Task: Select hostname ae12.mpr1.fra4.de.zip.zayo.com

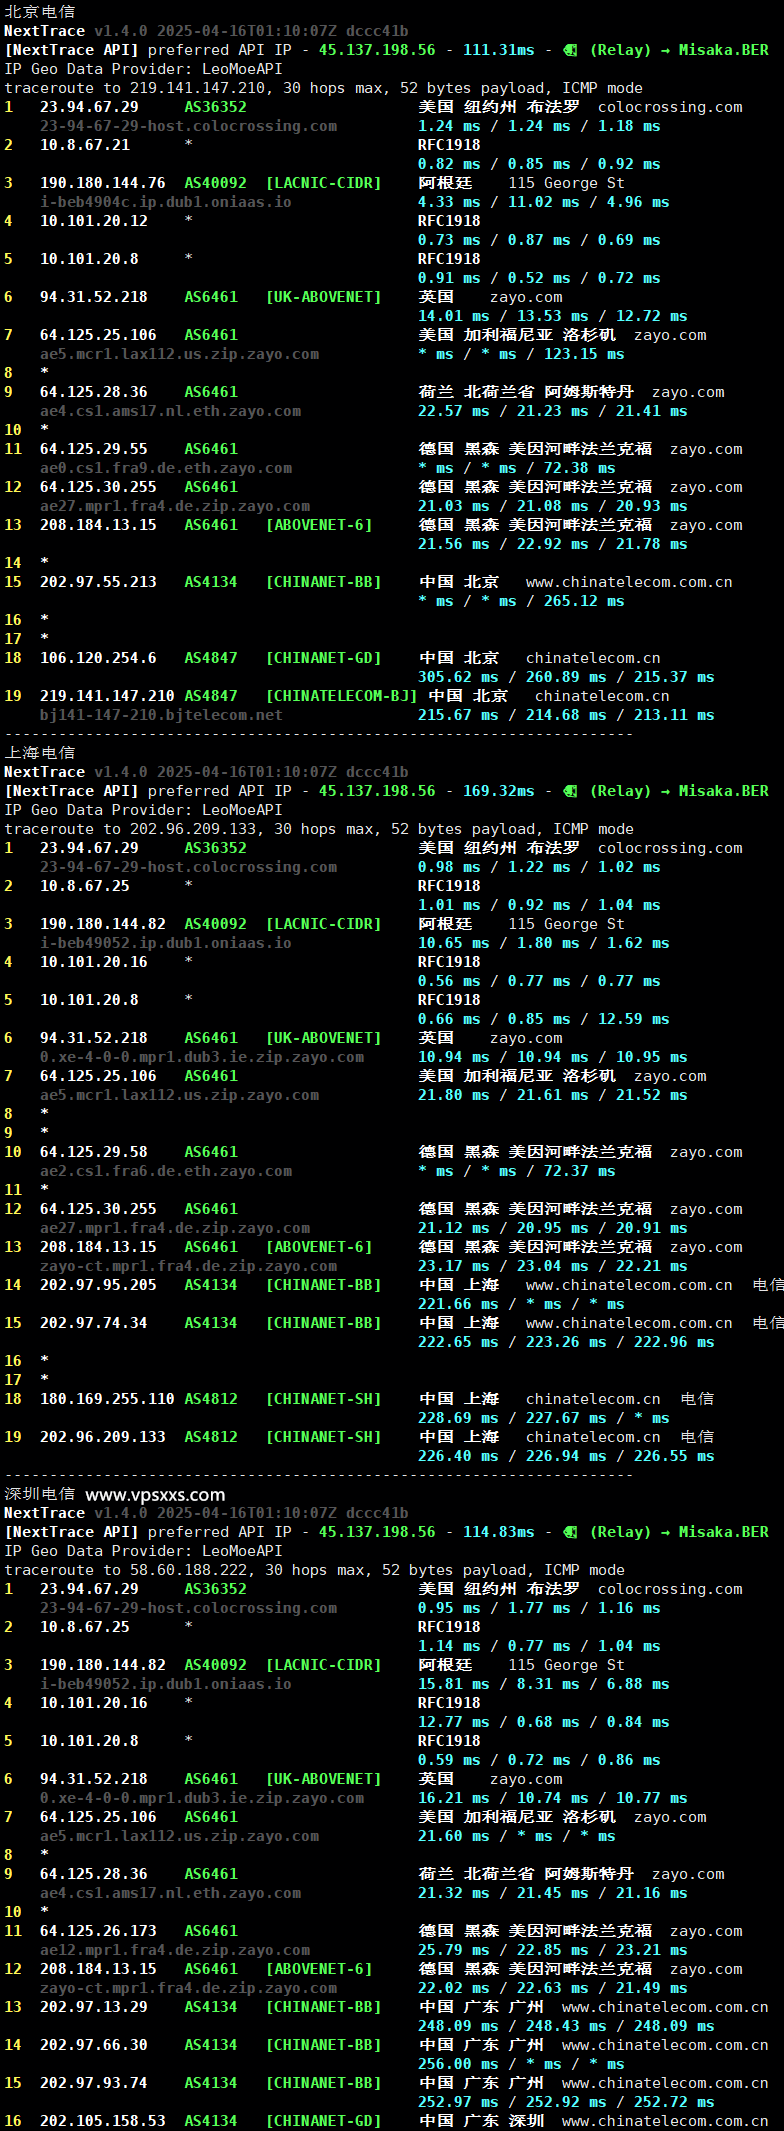Action: point(175,1950)
